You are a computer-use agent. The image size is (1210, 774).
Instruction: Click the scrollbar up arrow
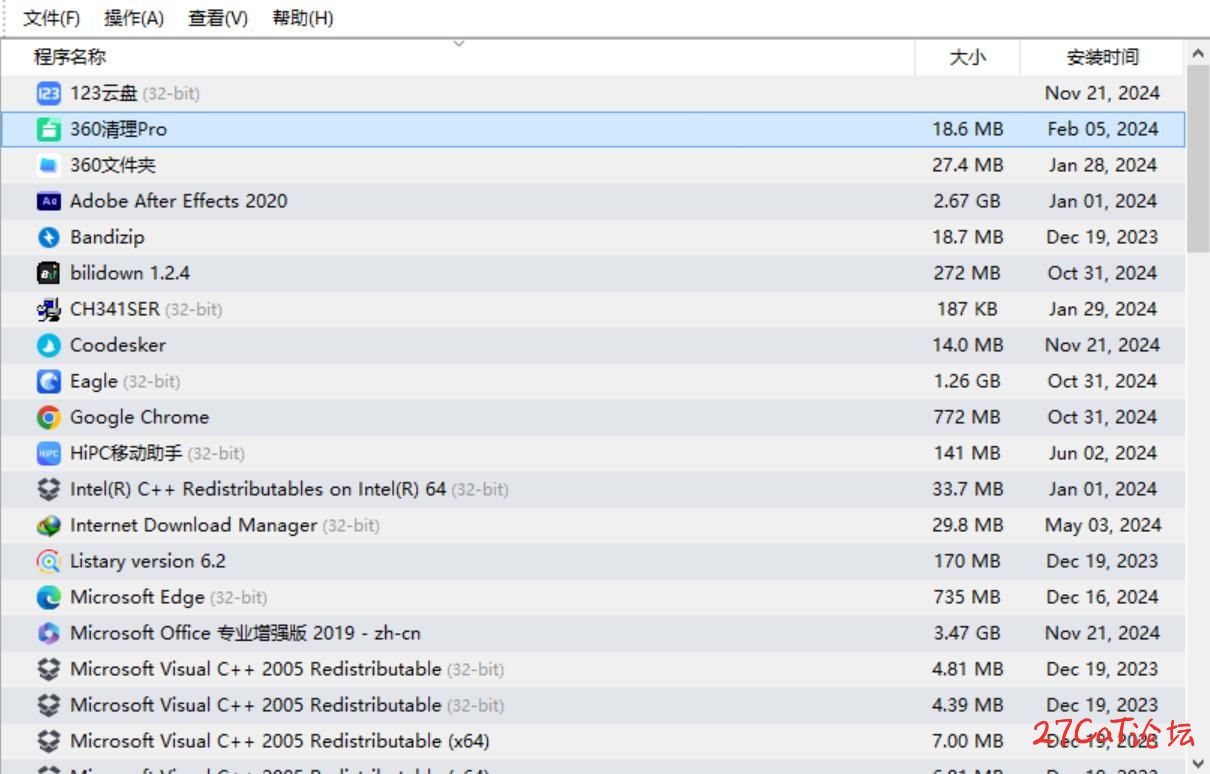click(1198, 53)
